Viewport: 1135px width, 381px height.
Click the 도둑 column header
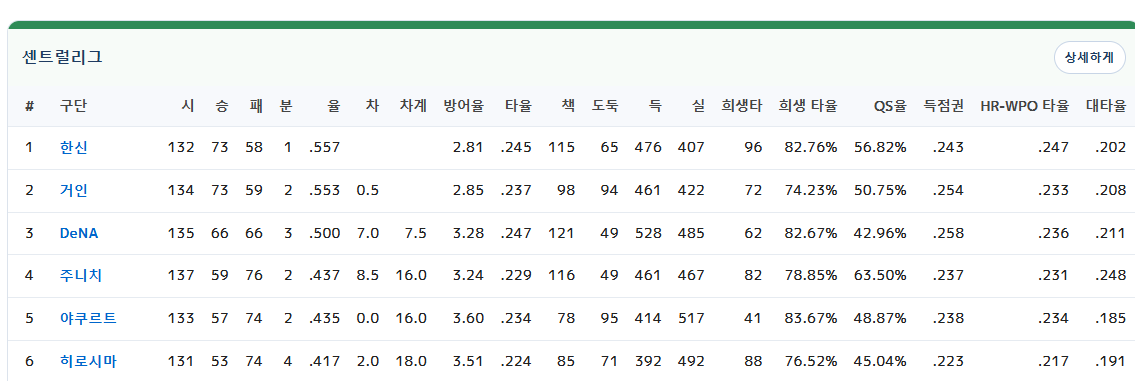click(605, 106)
